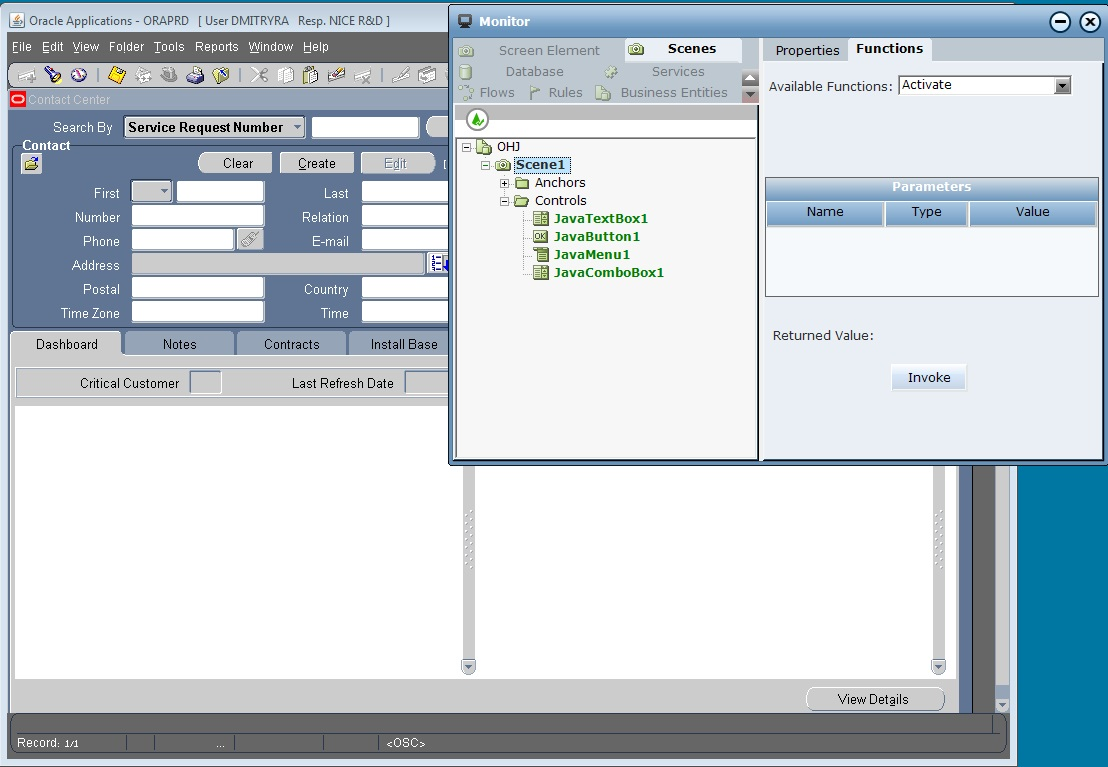Viewport: 1108px width, 767px height.
Task: Click the JavaTextBox1 control icon in tree
Action: click(x=541, y=218)
